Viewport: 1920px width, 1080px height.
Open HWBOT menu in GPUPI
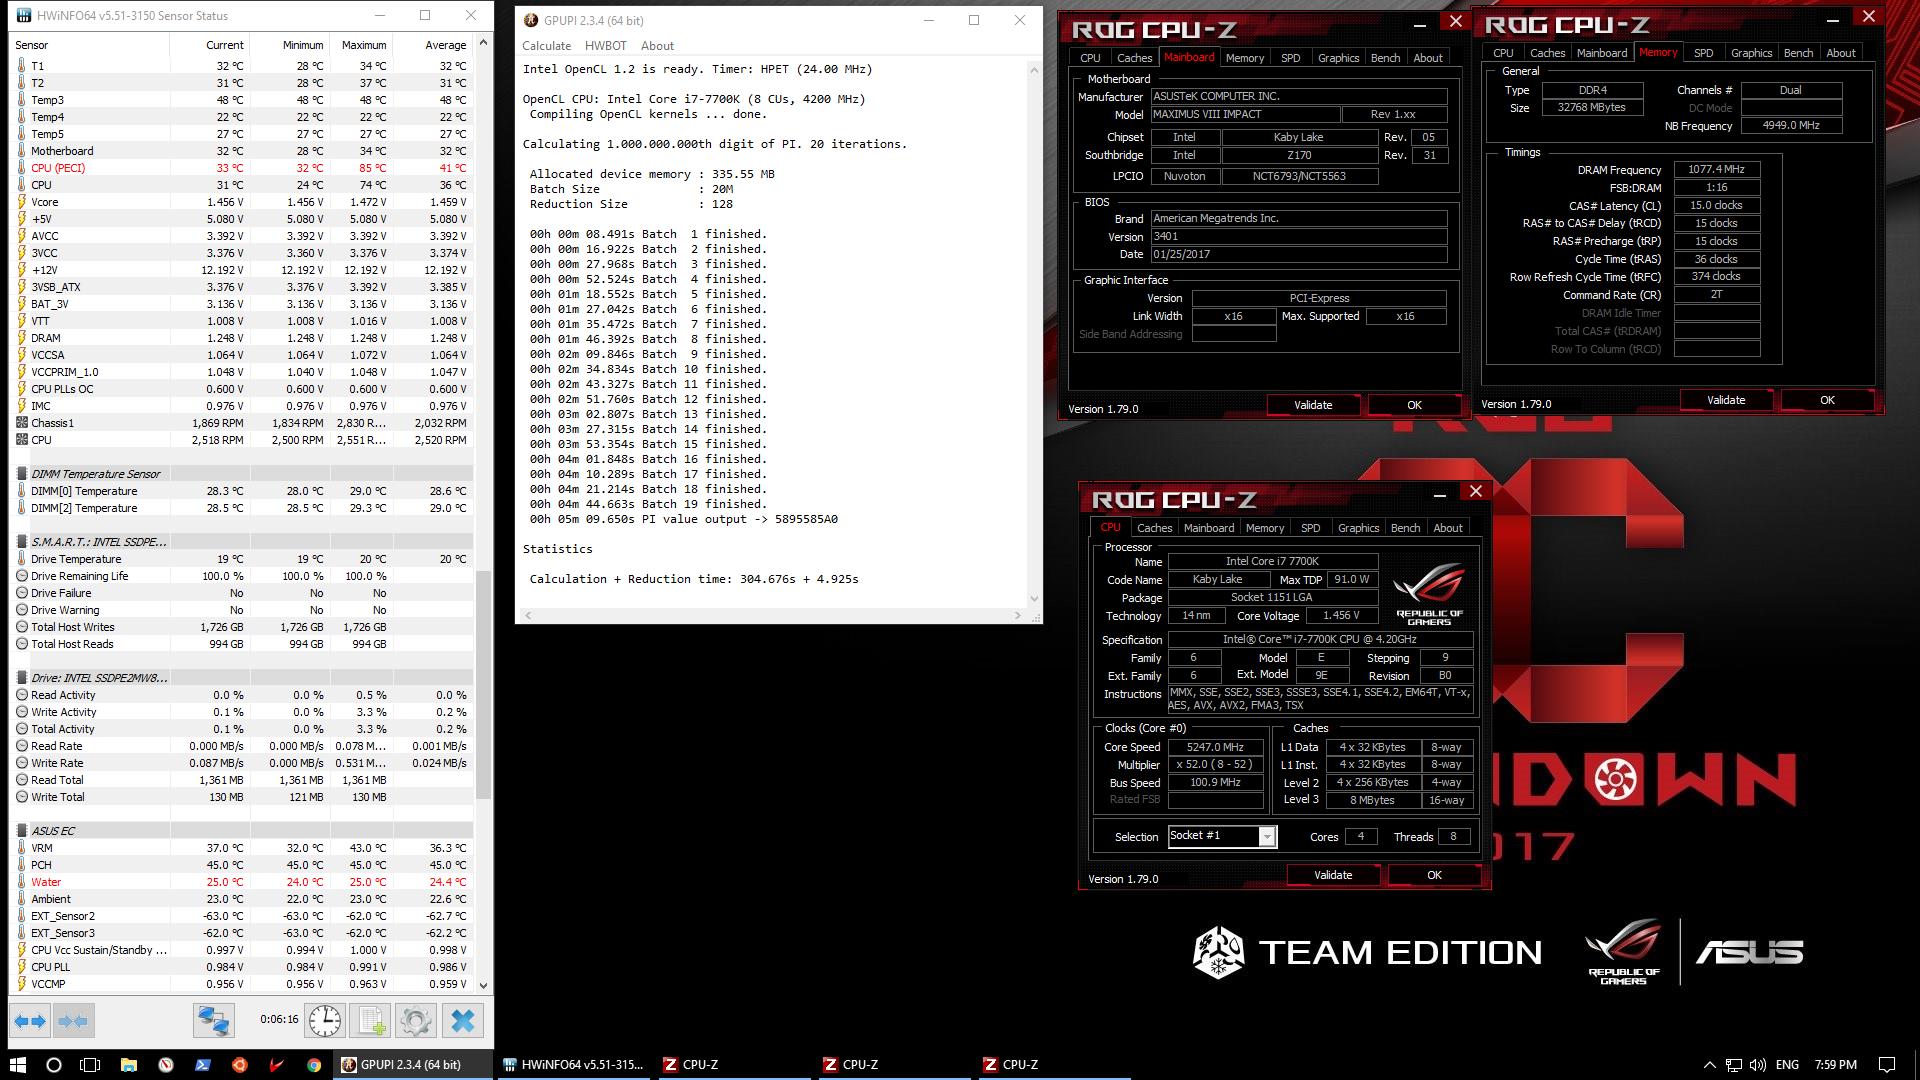pyautogui.click(x=605, y=46)
